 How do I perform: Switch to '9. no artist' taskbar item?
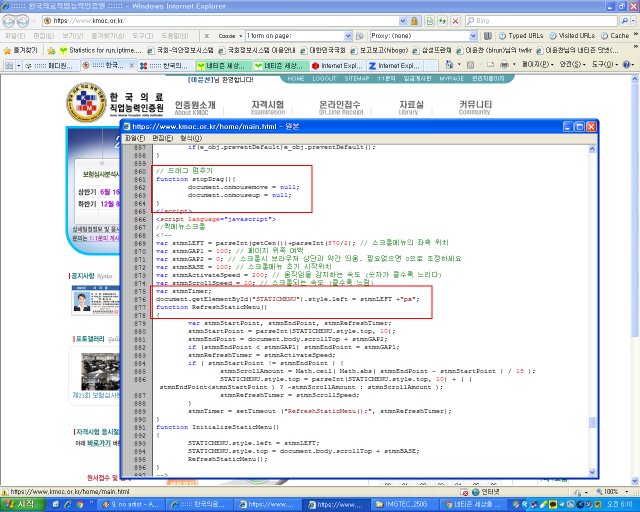(131, 505)
